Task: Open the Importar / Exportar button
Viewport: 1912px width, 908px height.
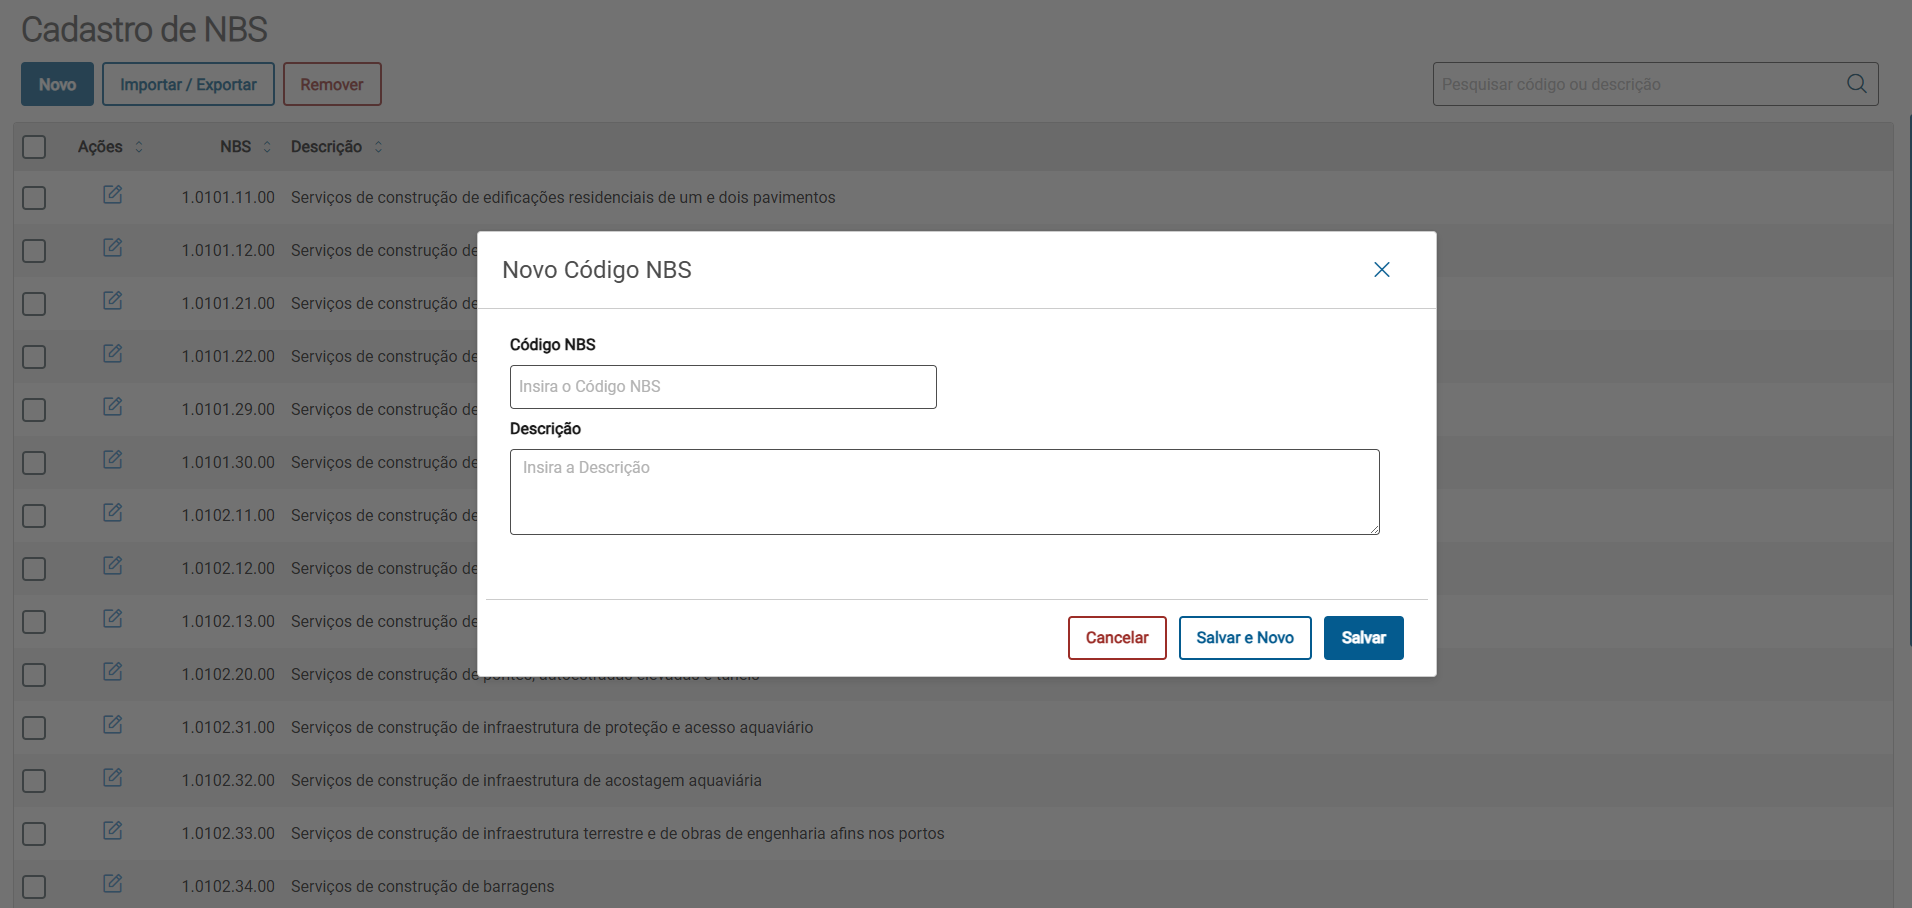Action: pos(188,85)
